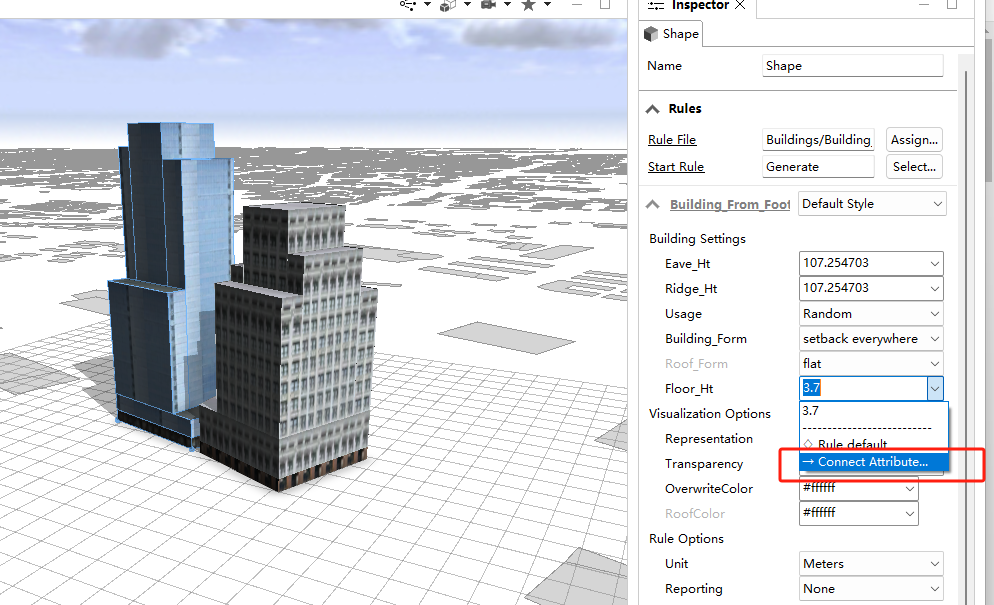
Task: Click the star favorites icon on the toolbar
Action: click(527, 6)
